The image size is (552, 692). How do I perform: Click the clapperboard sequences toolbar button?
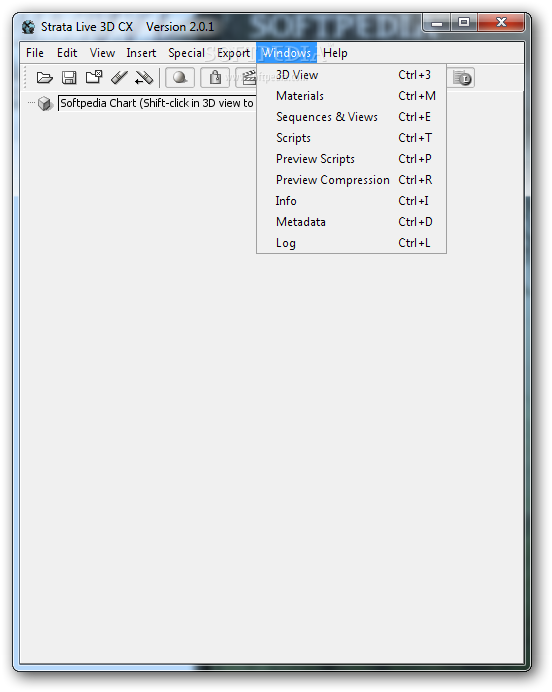[246, 78]
